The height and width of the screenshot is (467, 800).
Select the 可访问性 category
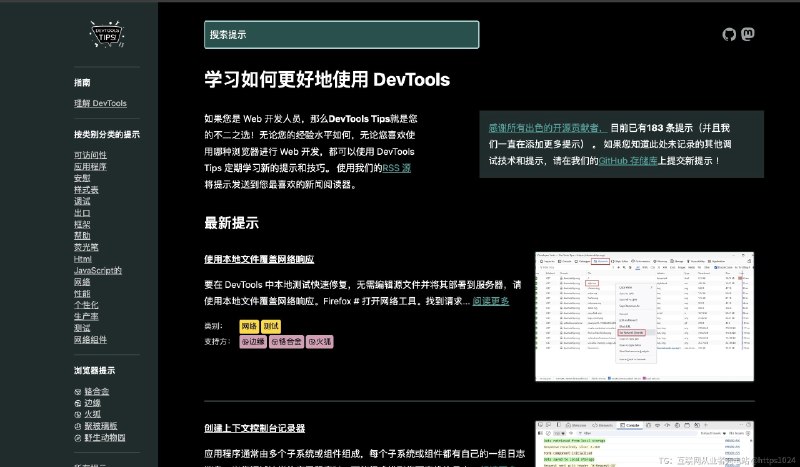click(90, 155)
